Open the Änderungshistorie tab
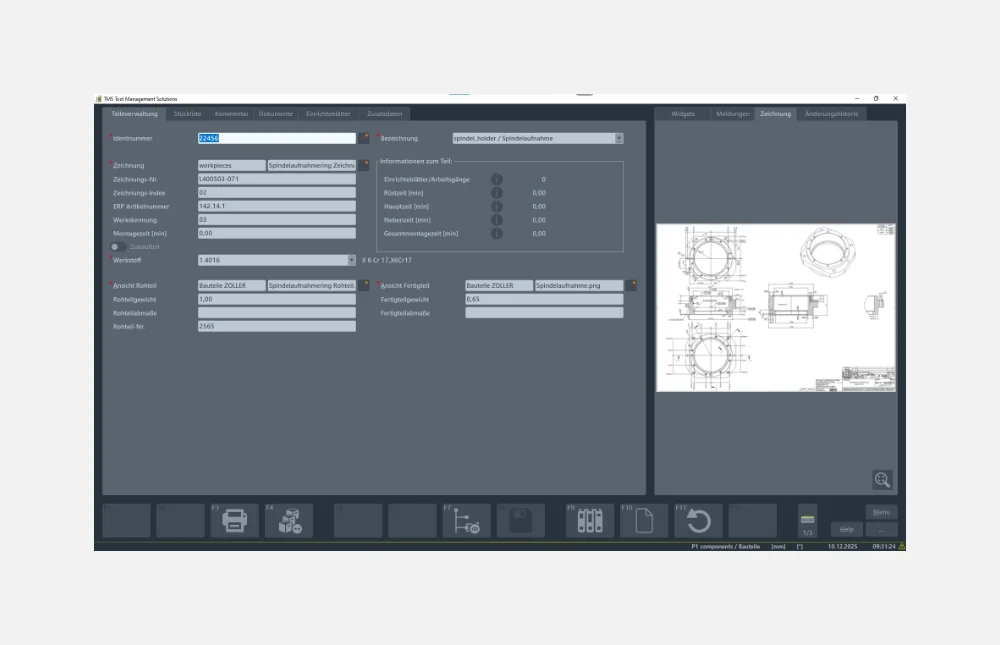 [832, 114]
